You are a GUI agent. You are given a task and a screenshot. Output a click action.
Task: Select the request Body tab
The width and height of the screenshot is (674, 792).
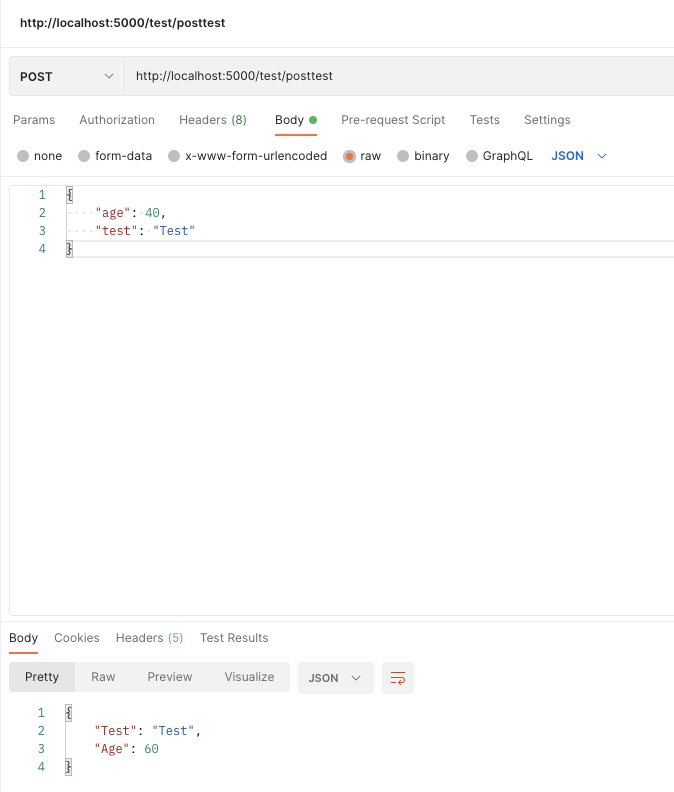tap(296, 120)
